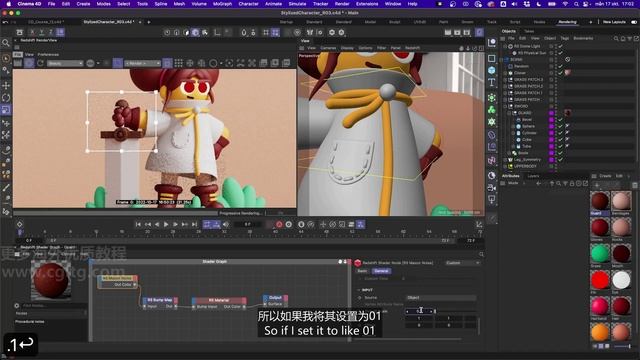Toggle the Z axis lock icon
This screenshot has width=640, height=360.
tap(50, 32)
